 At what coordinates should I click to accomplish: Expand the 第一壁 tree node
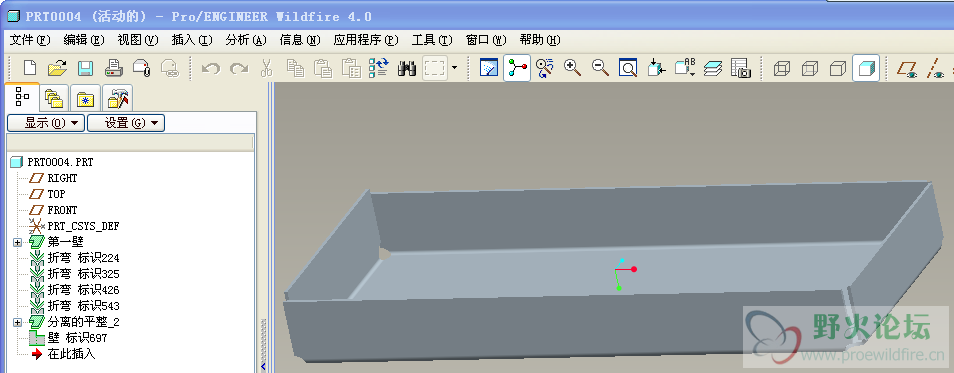tap(17, 242)
